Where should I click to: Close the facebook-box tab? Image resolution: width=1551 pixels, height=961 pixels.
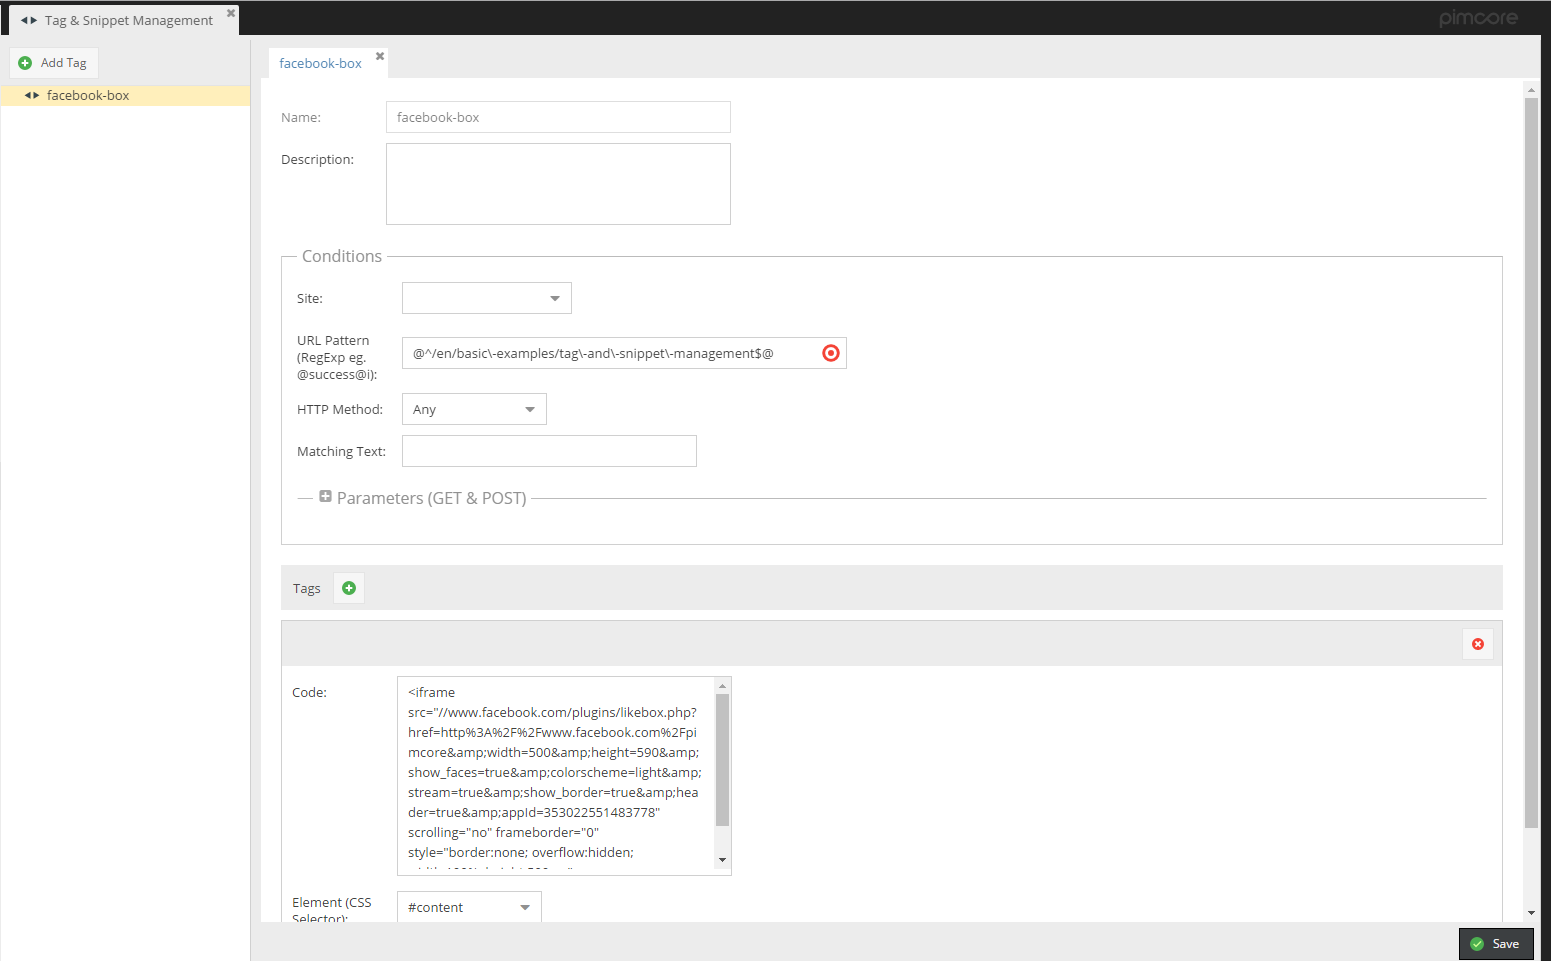pyautogui.click(x=380, y=56)
